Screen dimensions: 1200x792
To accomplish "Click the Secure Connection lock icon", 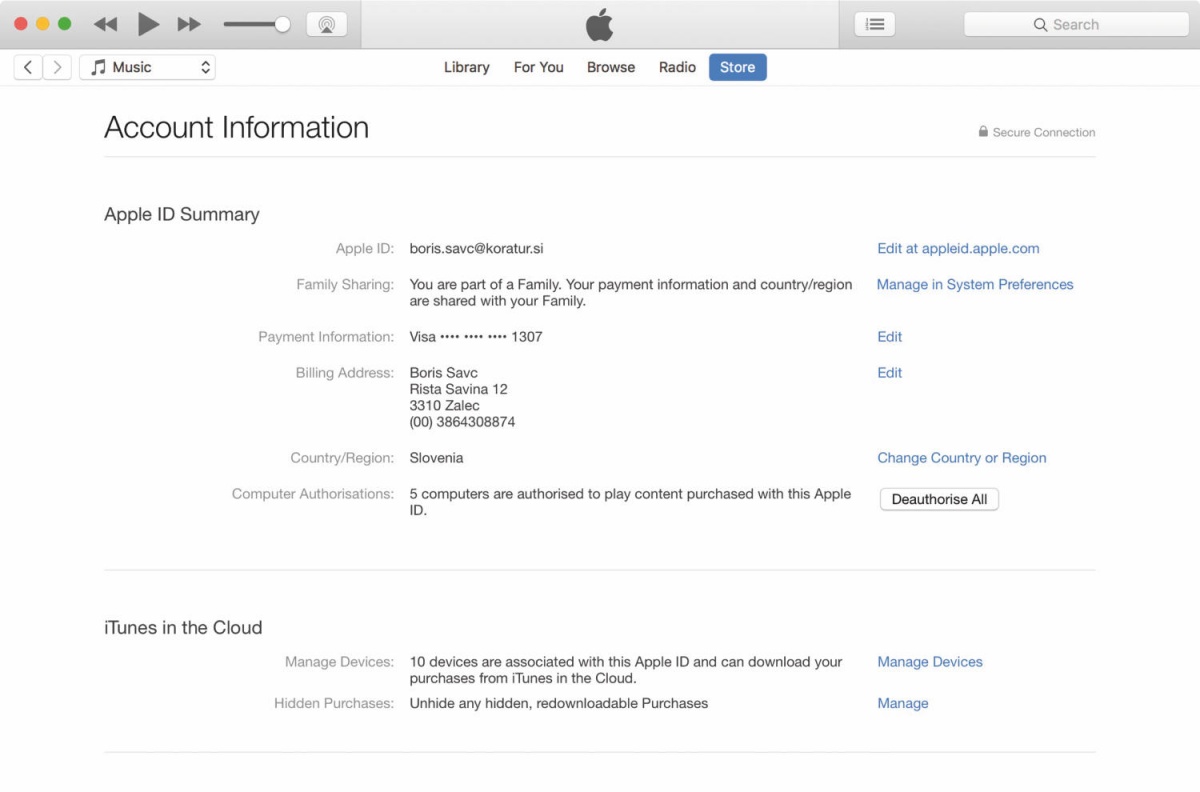I will point(983,131).
